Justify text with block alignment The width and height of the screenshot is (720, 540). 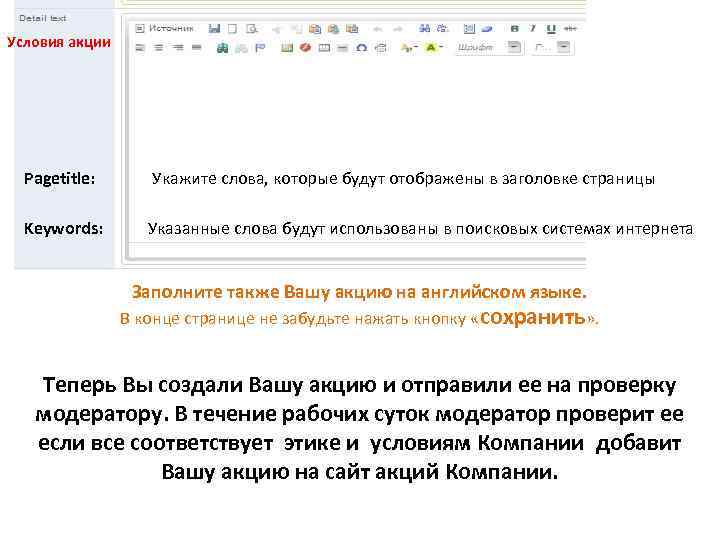point(197,47)
